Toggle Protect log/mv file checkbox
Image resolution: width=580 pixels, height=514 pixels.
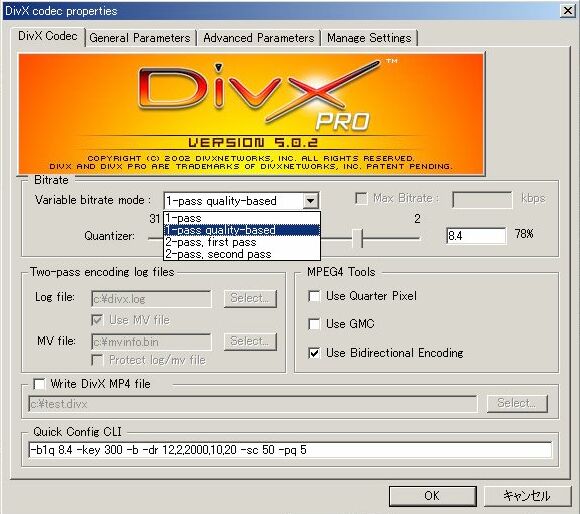point(97,360)
